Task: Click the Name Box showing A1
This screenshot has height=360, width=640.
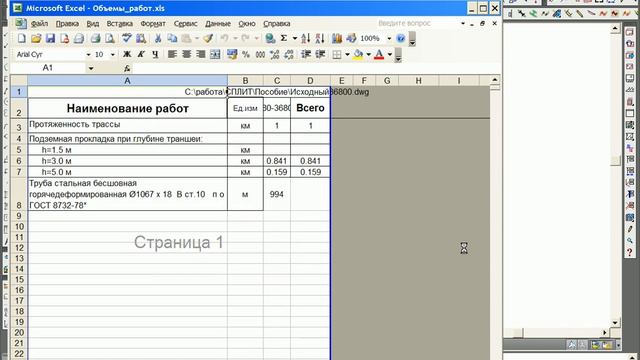Action: tap(48, 68)
